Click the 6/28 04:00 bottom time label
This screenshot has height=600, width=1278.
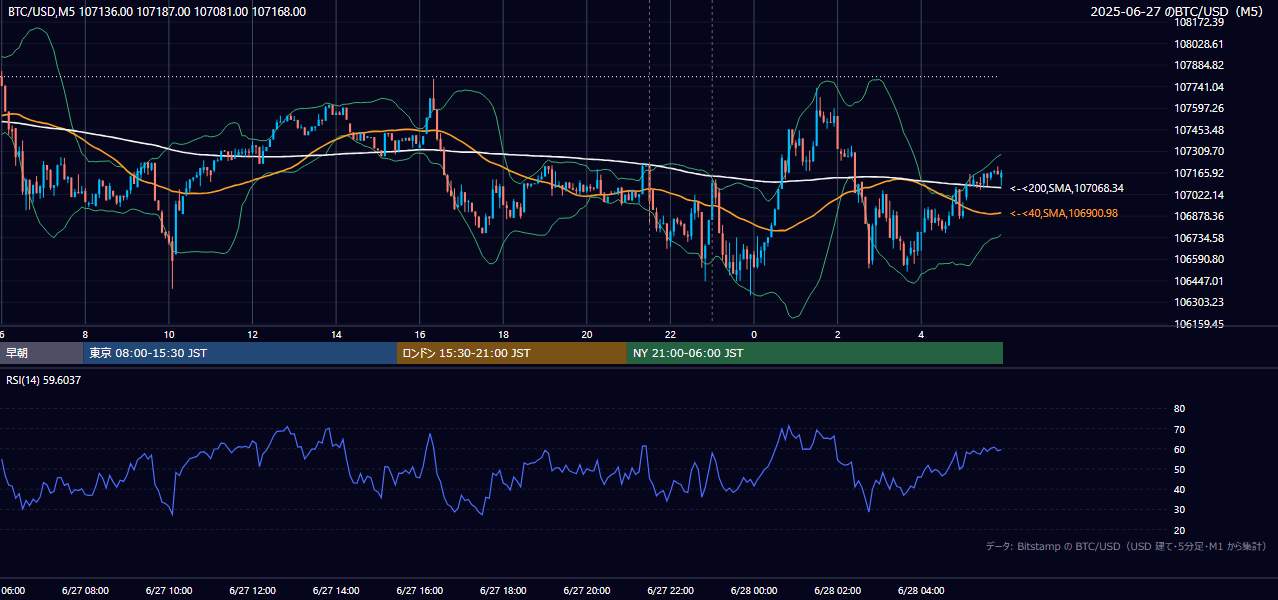(921, 591)
